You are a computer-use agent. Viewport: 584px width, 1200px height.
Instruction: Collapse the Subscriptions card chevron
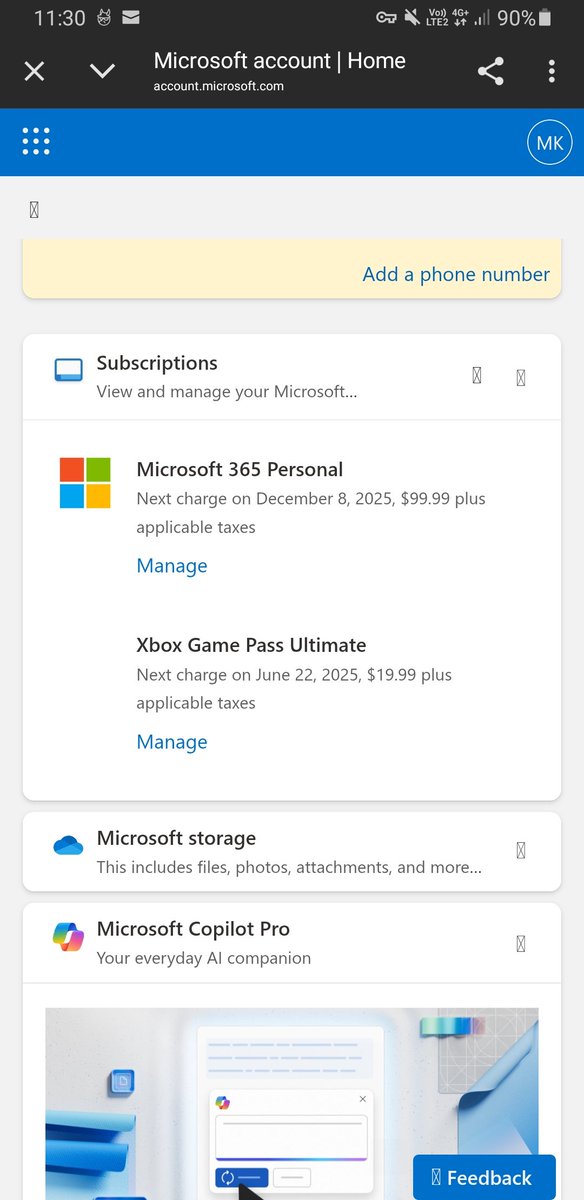pyautogui.click(x=520, y=377)
